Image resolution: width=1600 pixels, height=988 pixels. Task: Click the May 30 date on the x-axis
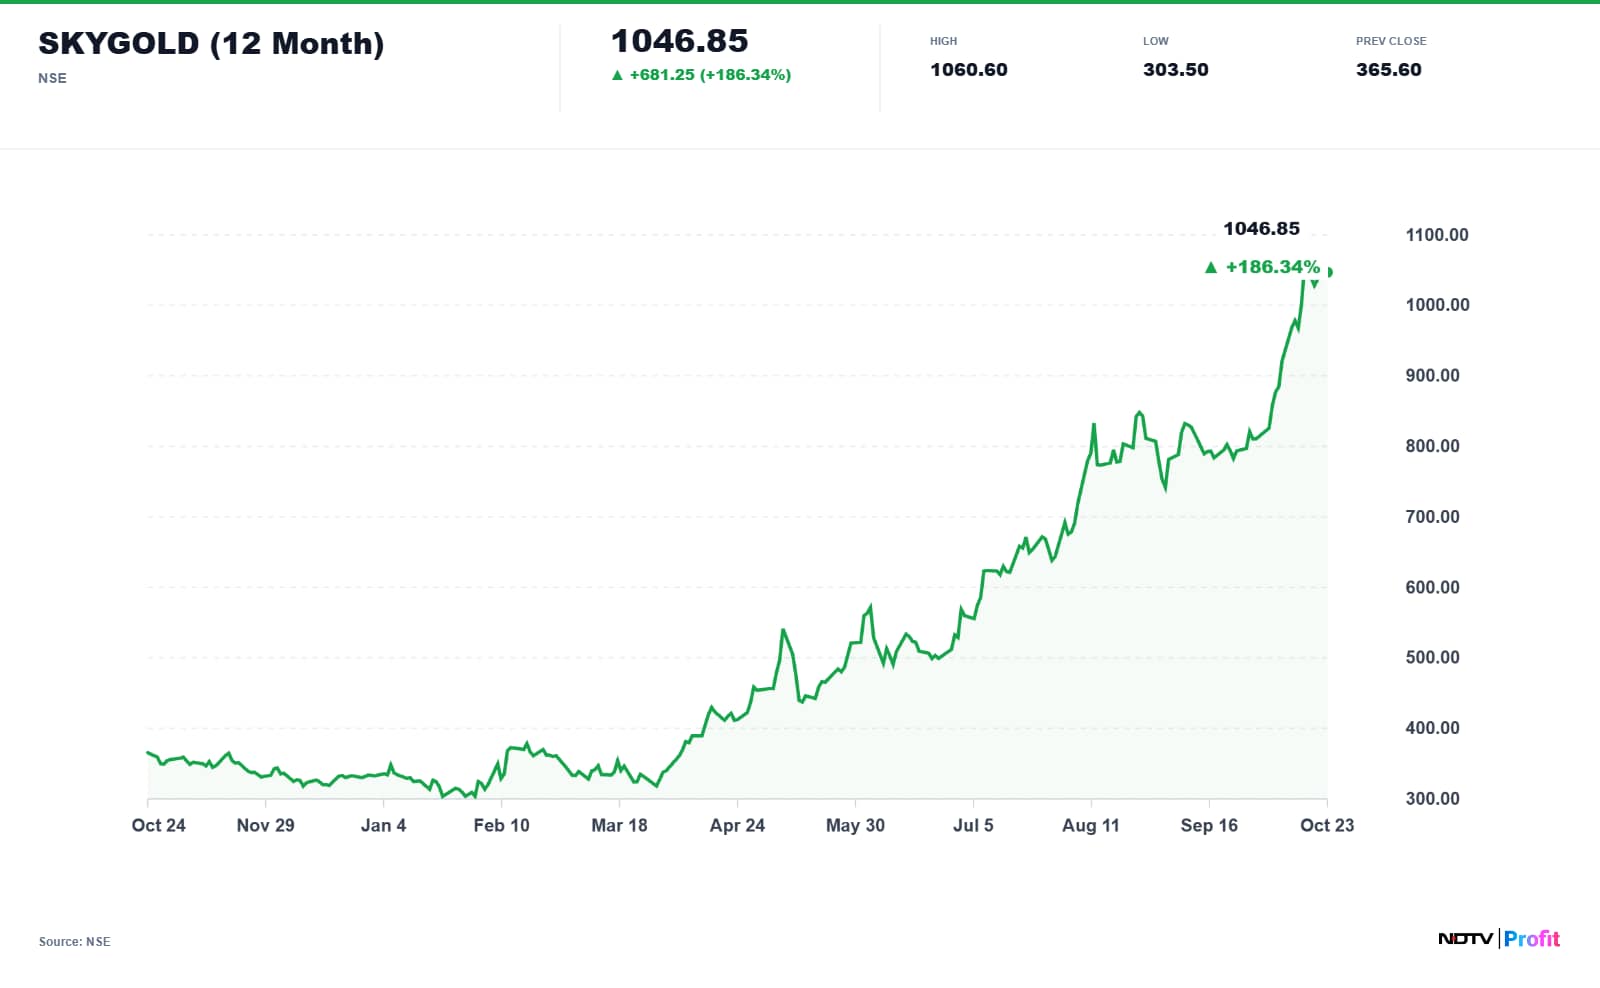coord(855,825)
